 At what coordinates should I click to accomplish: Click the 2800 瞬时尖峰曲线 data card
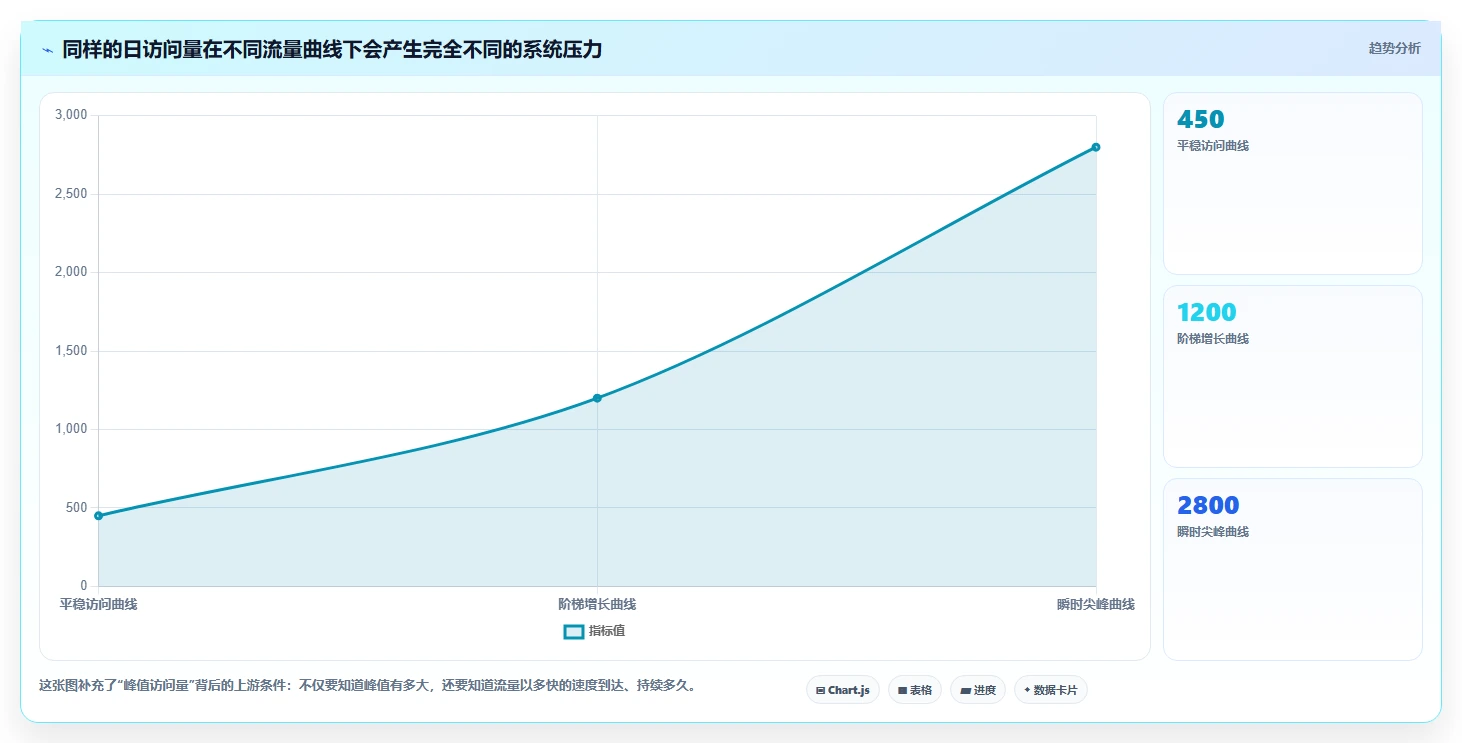(1292, 569)
